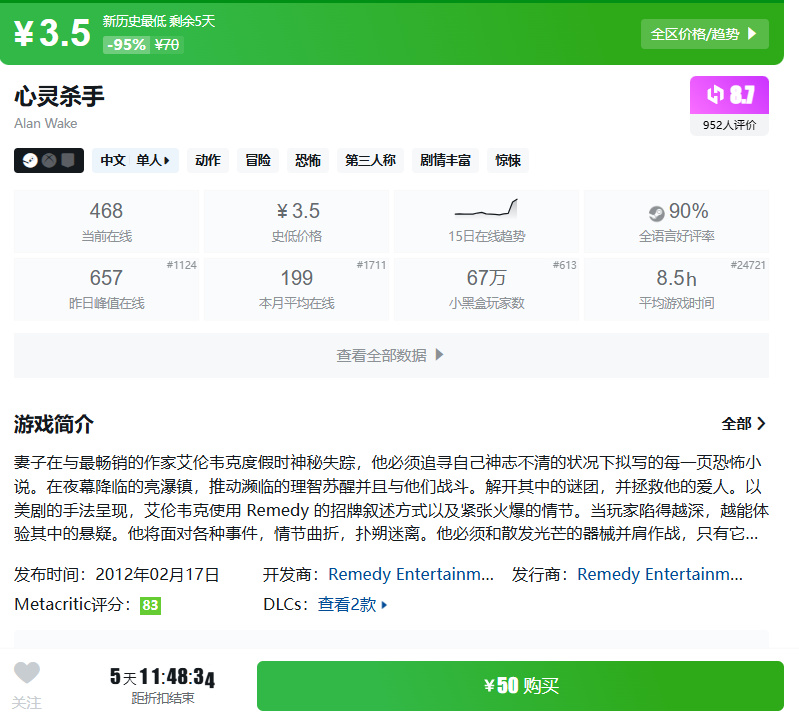799x716 pixels.
Task: Click the #1711 rank label
Action: coord(371,265)
